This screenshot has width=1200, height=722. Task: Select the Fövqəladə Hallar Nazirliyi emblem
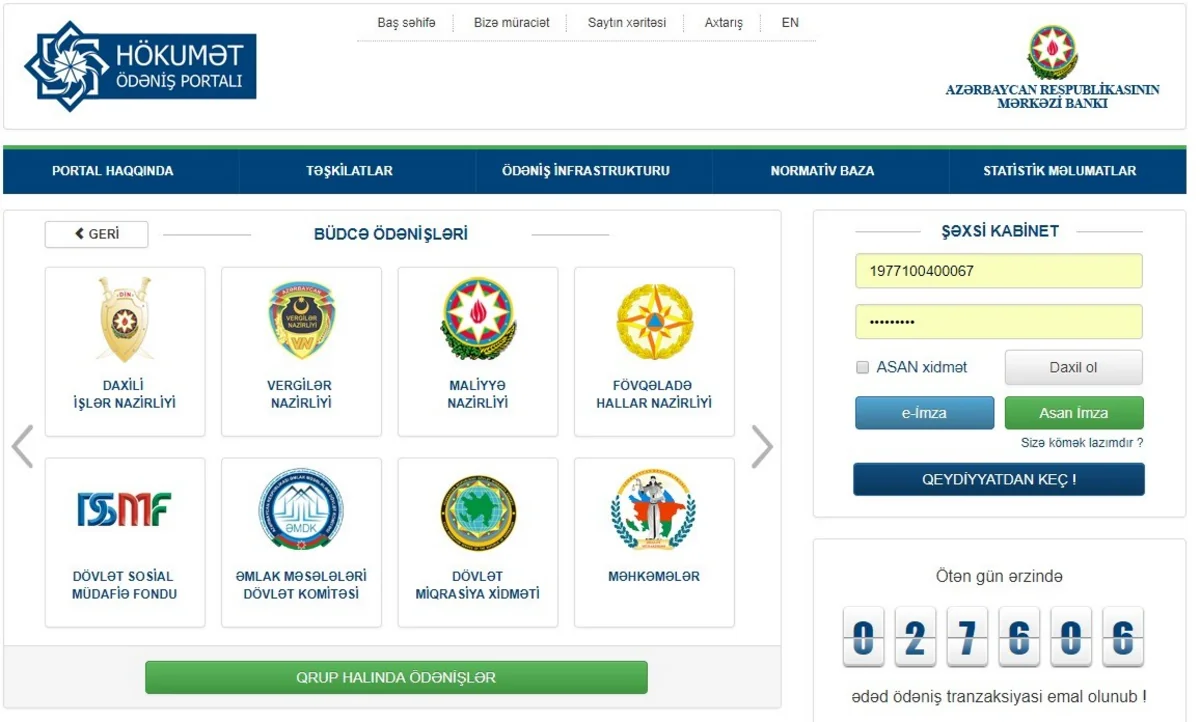[x=654, y=322]
